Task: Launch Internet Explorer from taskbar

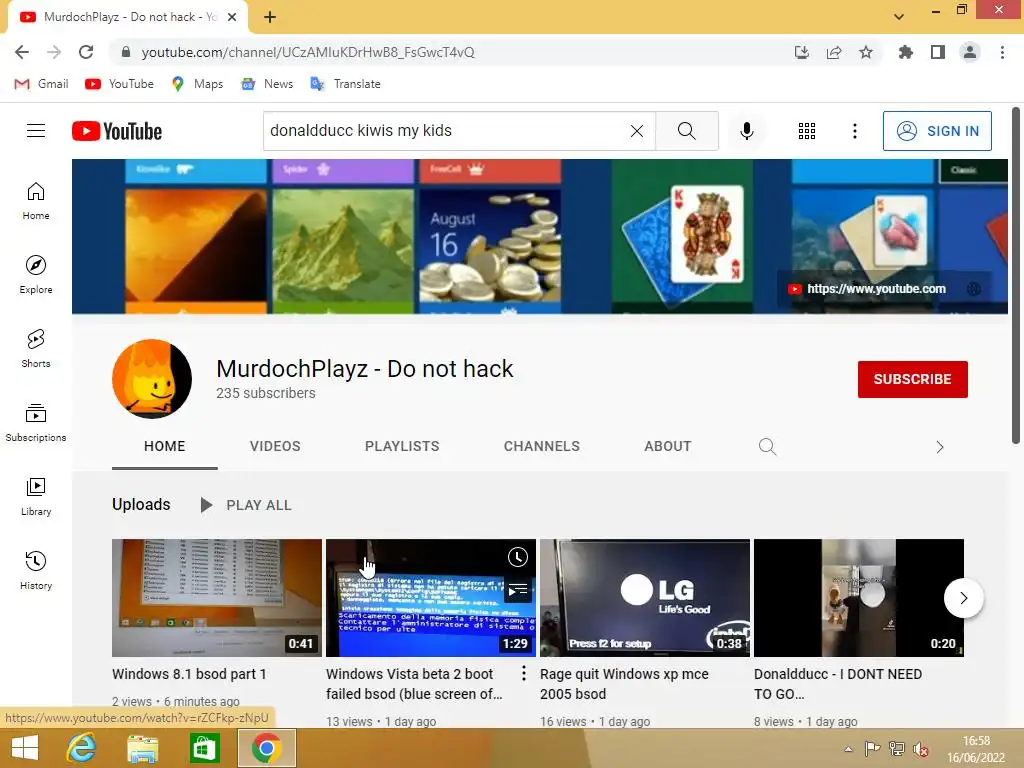Action: (82, 748)
